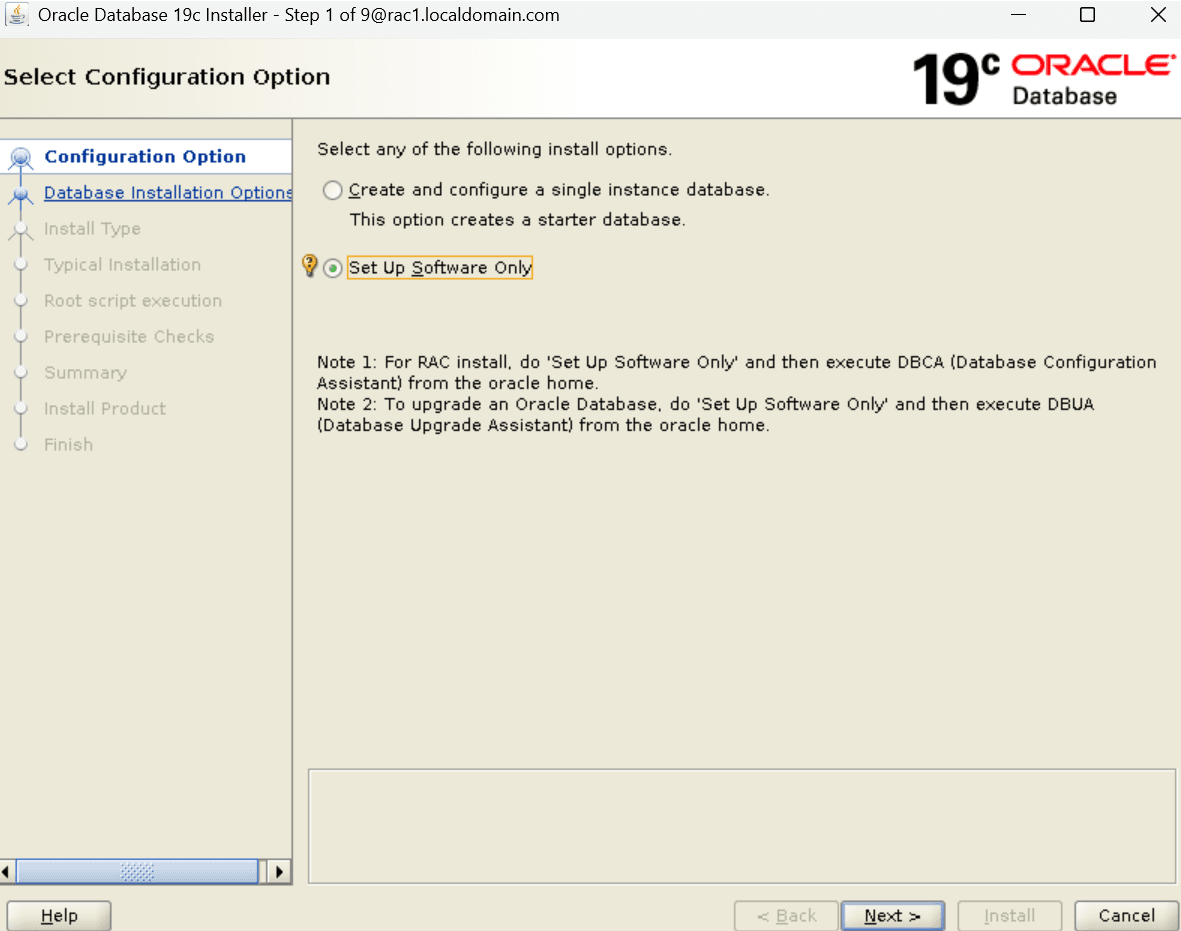Screen dimensions: 1181x931
Task: Click the Note 1 RAC install text
Action: coord(737,372)
